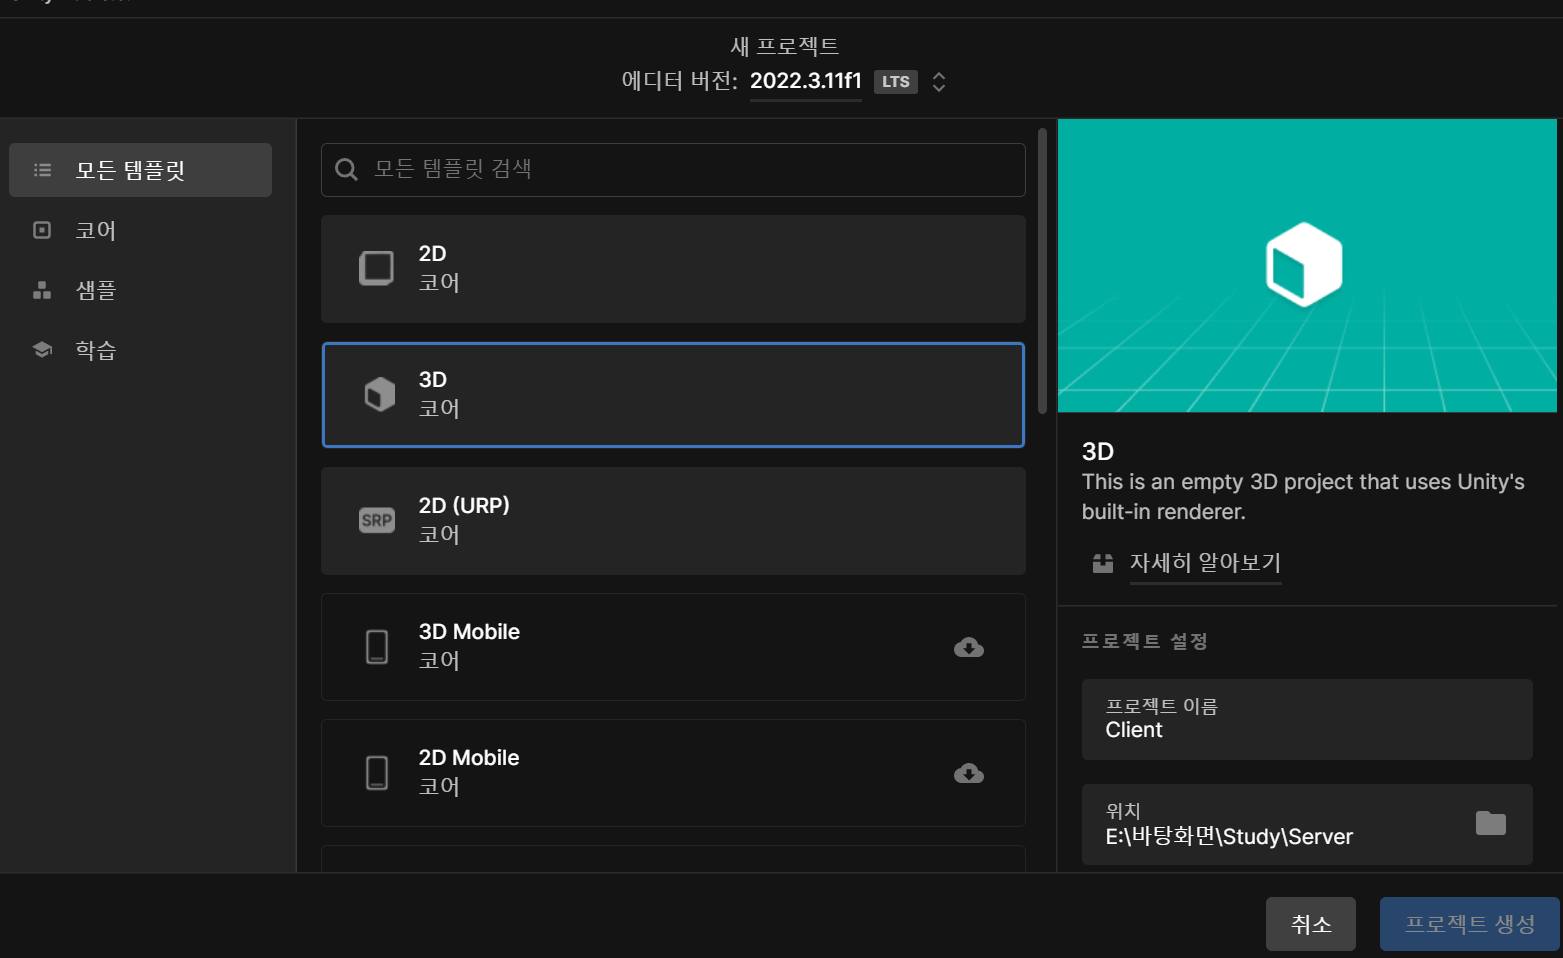Click the 위치 path field

coord(1307,824)
